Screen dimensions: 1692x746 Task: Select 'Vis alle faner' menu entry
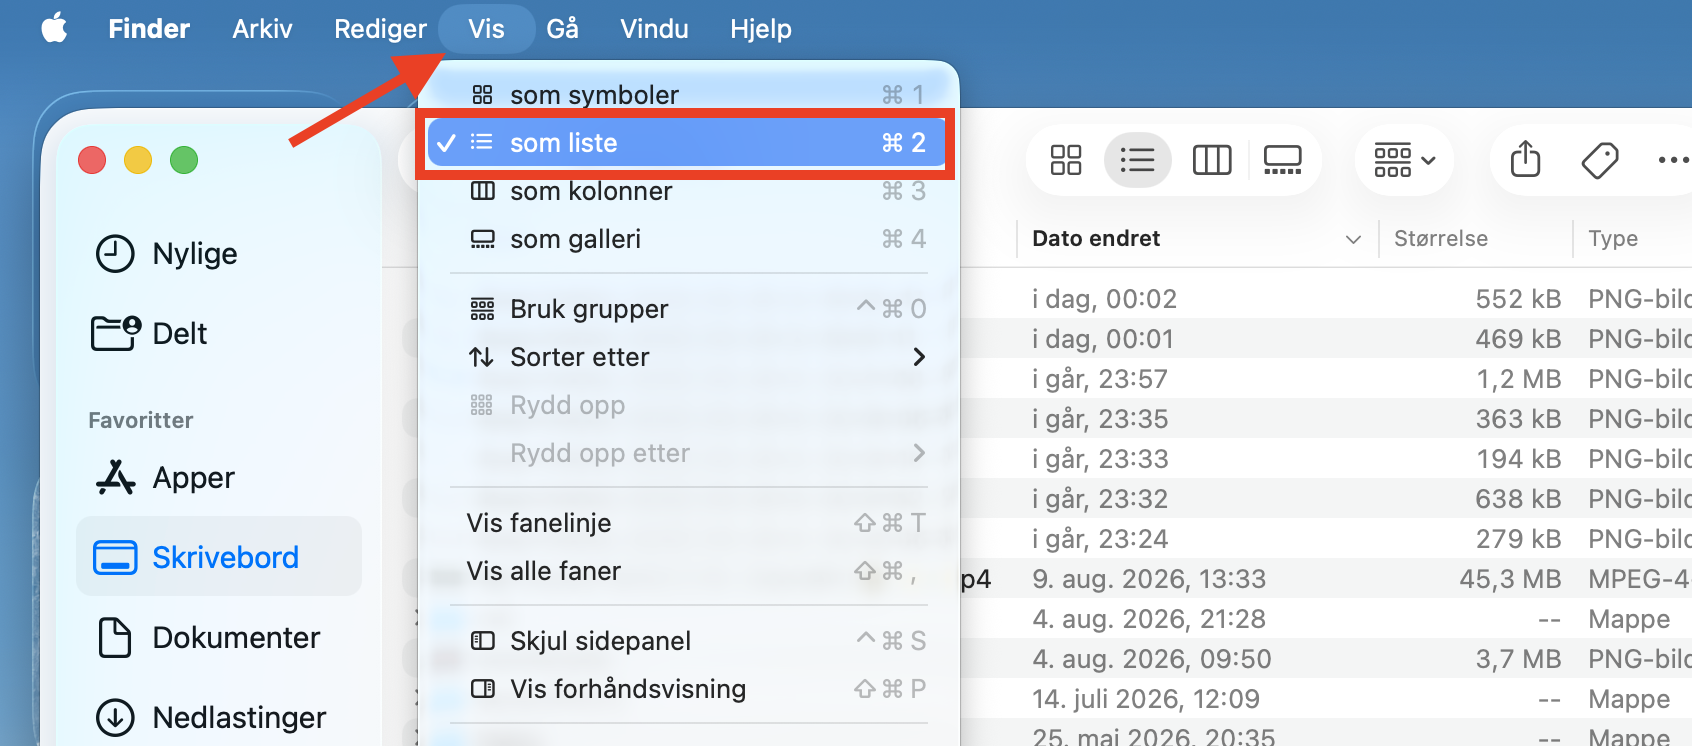click(688, 571)
